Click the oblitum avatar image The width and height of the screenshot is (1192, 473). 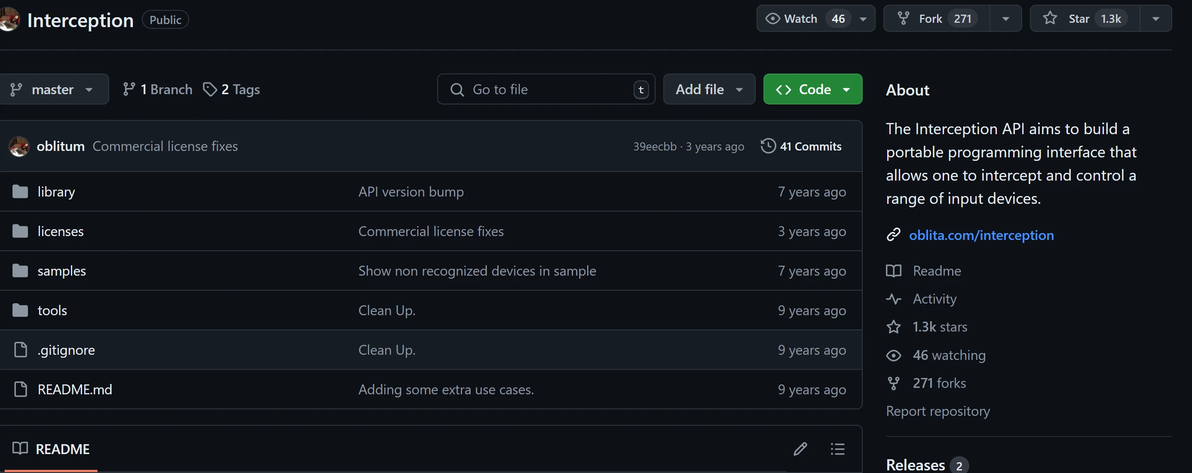pos(19,146)
